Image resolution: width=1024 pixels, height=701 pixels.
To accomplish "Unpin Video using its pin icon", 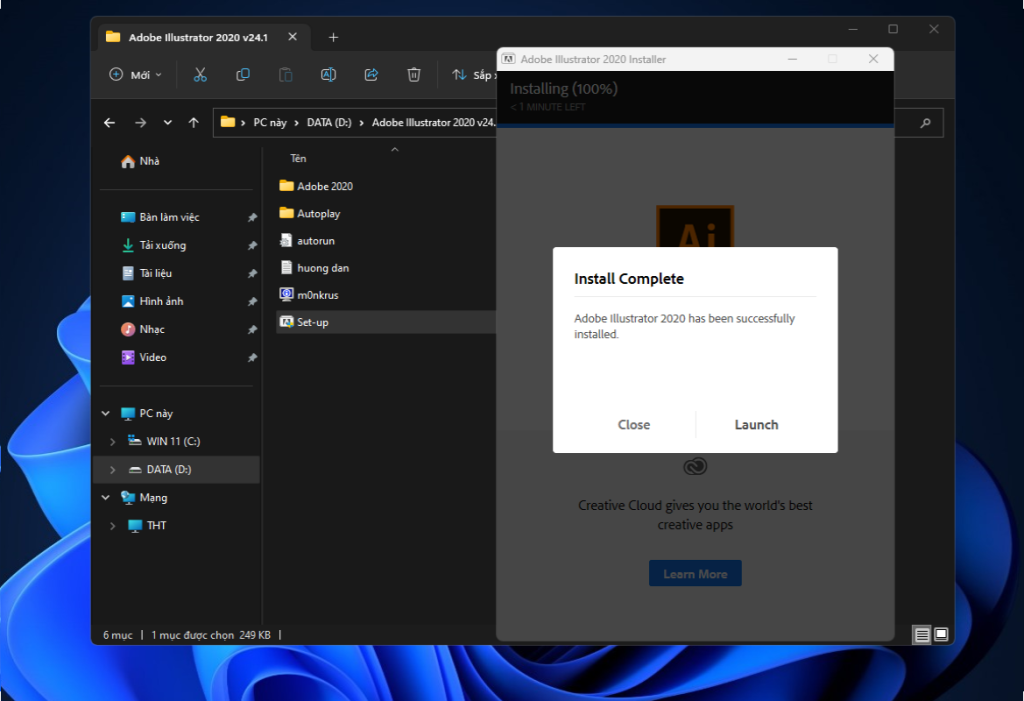I will pos(252,358).
